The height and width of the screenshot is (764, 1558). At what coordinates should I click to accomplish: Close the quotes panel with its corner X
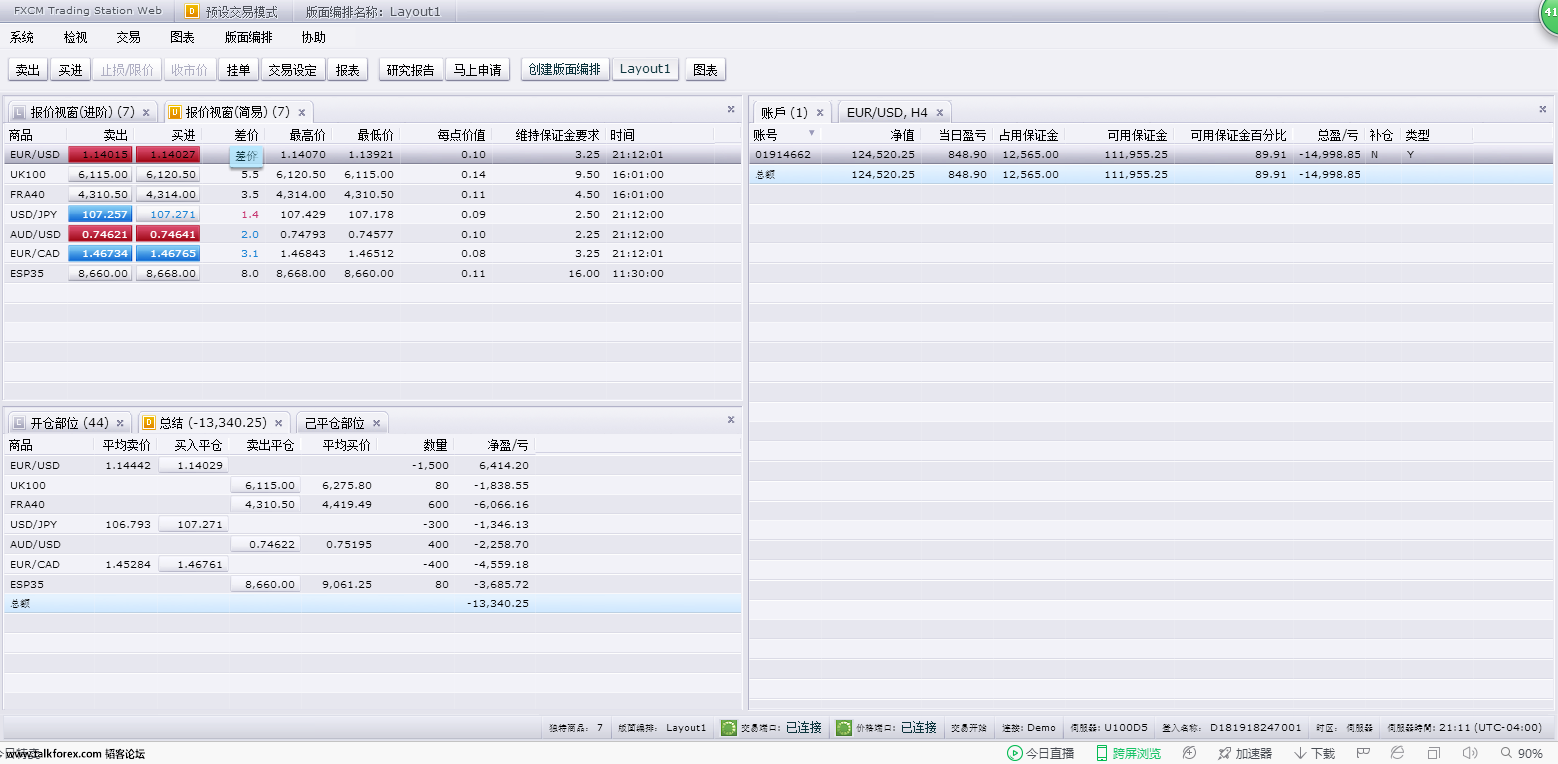pyautogui.click(x=730, y=109)
